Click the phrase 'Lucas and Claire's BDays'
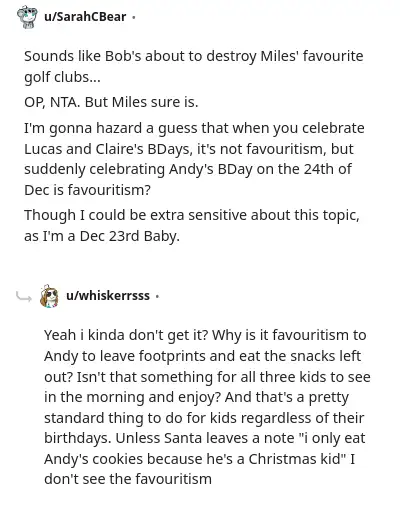Screen dimensions: 400x515 coord(107,149)
